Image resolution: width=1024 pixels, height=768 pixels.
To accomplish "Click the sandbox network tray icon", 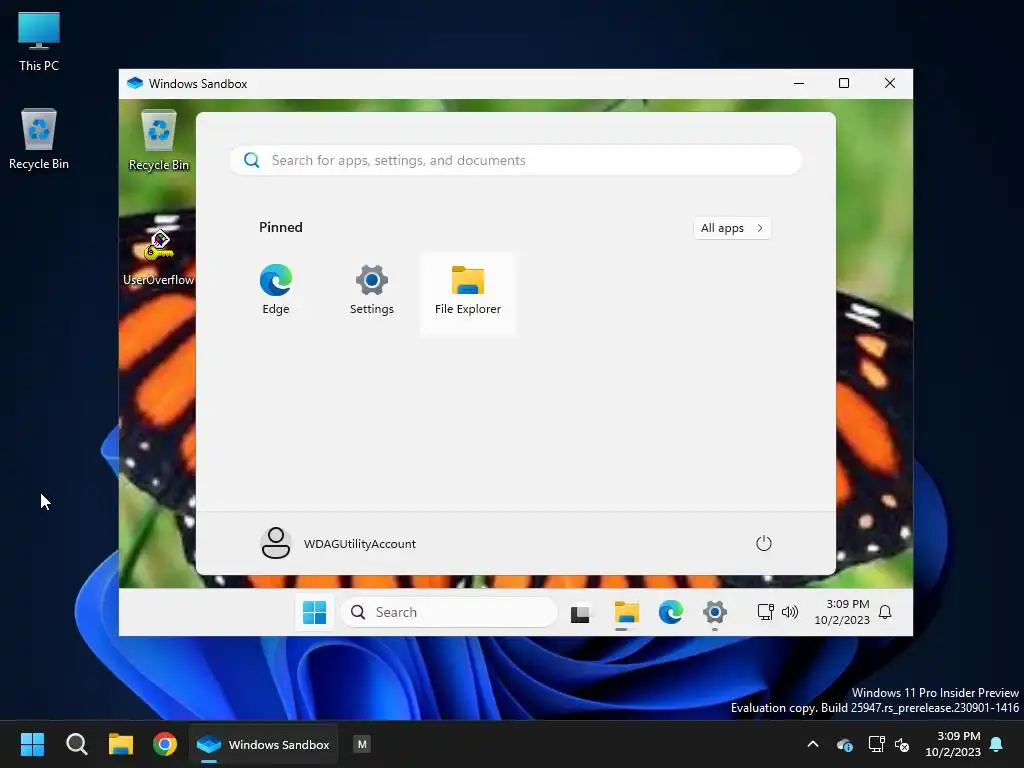I will pyautogui.click(x=765, y=612).
